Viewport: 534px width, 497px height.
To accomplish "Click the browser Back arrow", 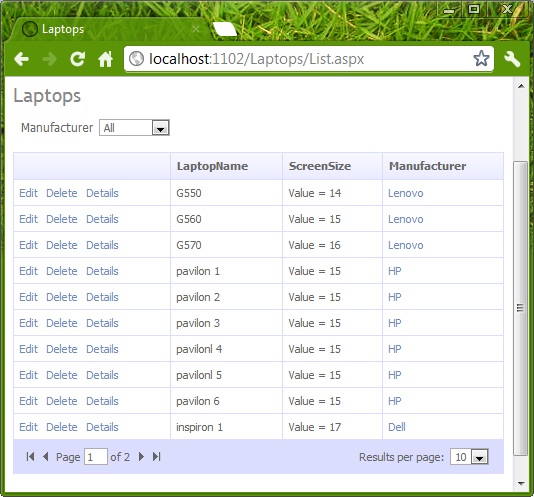I will click(21, 59).
